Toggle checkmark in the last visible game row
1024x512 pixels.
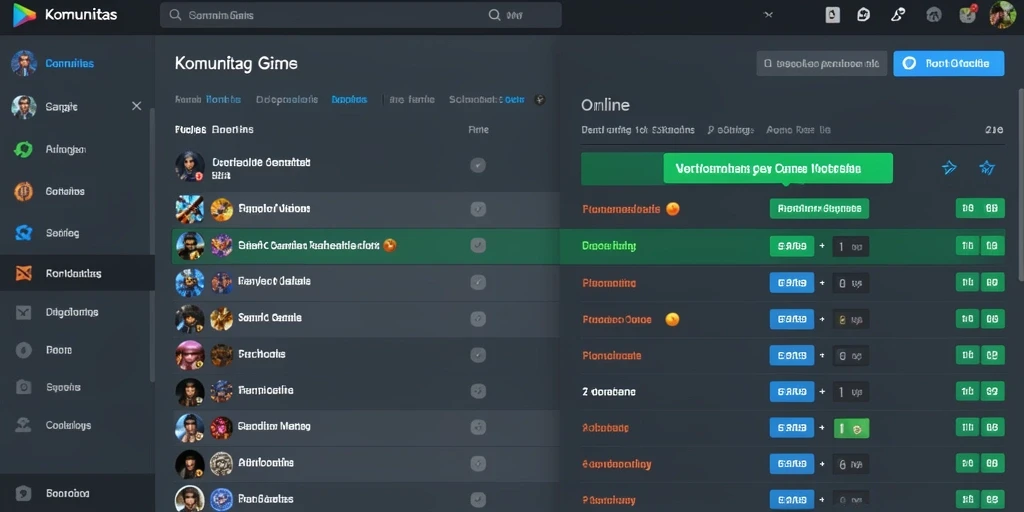click(x=478, y=500)
